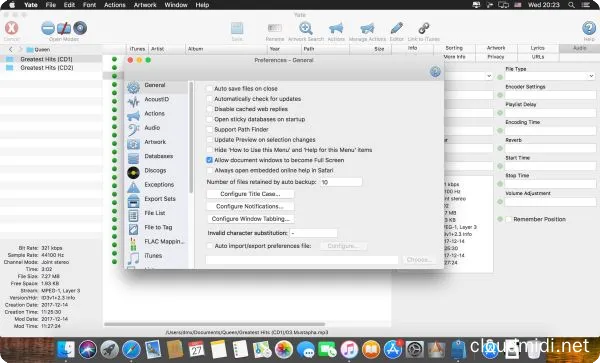The height and width of the screenshot is (363, 600).
Task: Select the iTunes preferences pane
Action: pyautogui.click(x=156, y=256)
